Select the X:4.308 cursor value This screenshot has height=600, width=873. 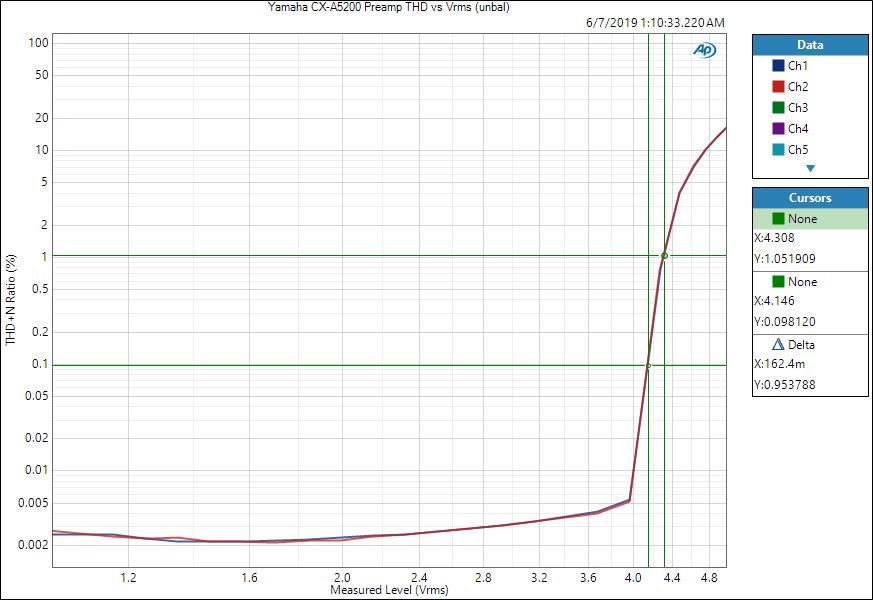[776, 239]
